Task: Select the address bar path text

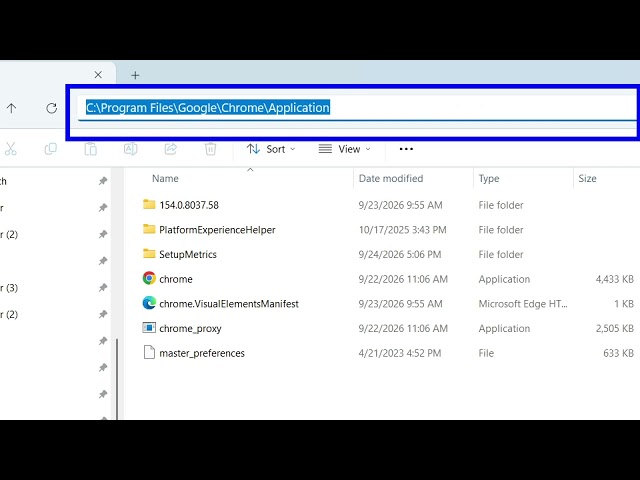Action: [x=208, y=108]
